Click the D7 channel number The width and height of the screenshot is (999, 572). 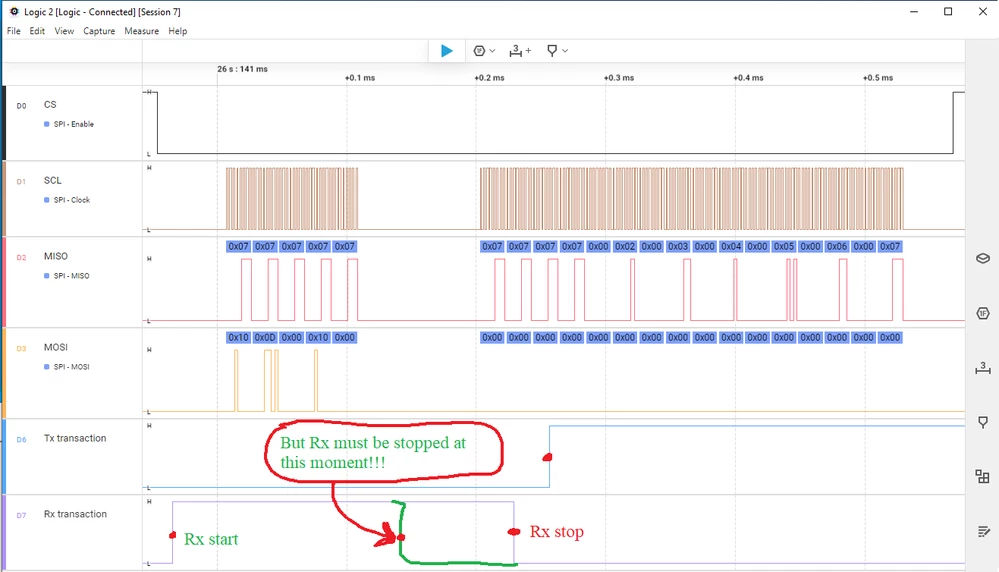tap(22, 516)
